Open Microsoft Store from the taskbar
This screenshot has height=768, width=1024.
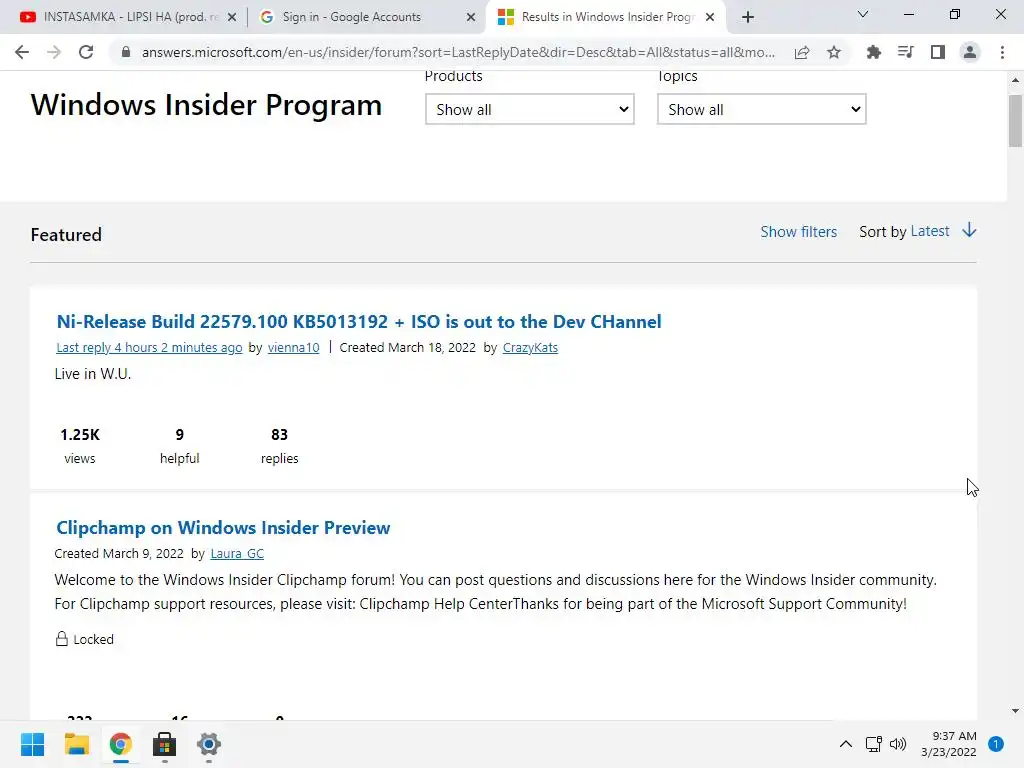point(165,744)
